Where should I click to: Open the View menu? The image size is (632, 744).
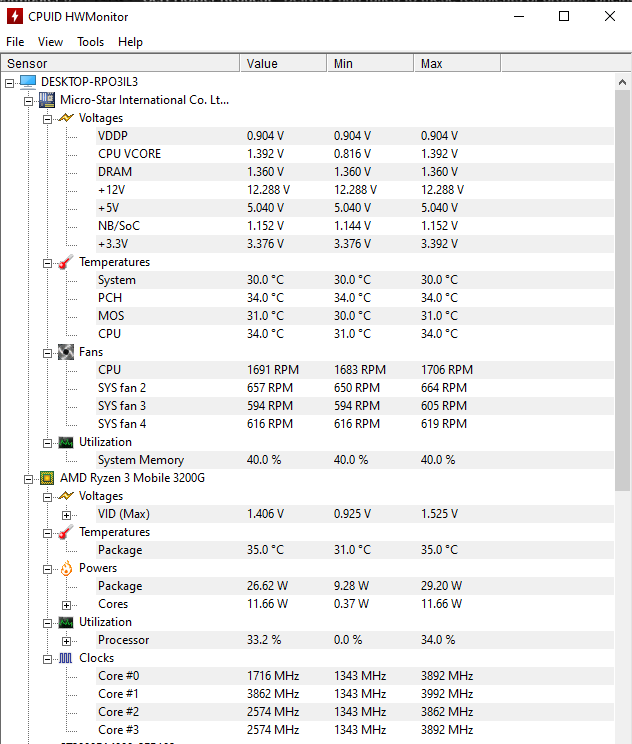(x=50, y=42)
